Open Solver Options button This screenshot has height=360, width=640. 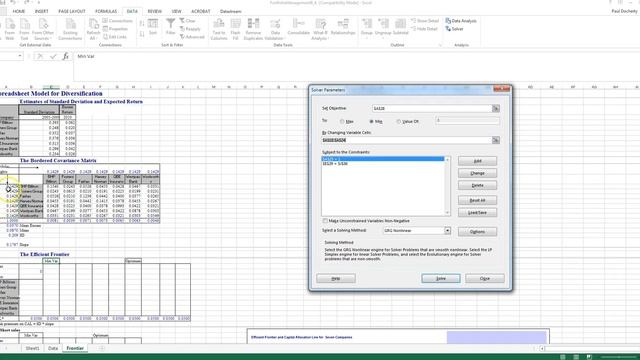point(477,232)
